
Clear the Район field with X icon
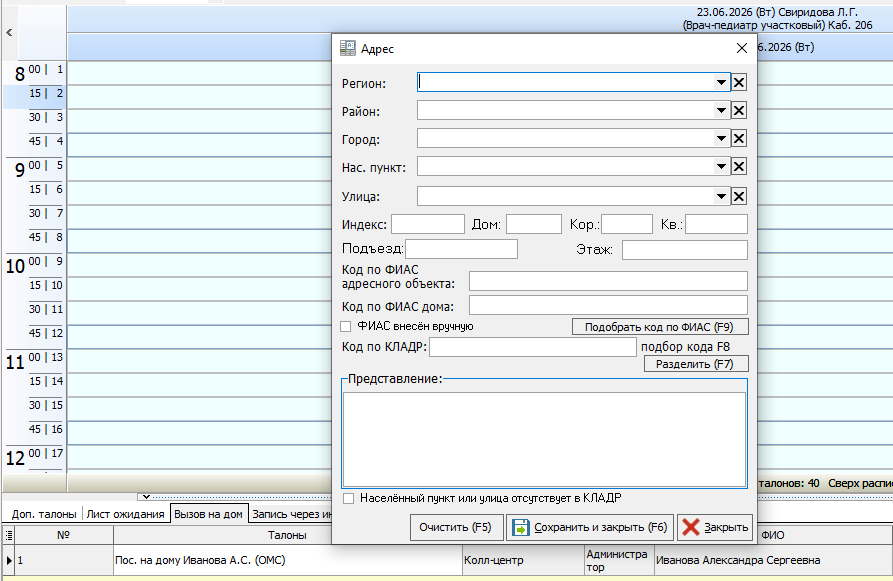pos(739,111)
